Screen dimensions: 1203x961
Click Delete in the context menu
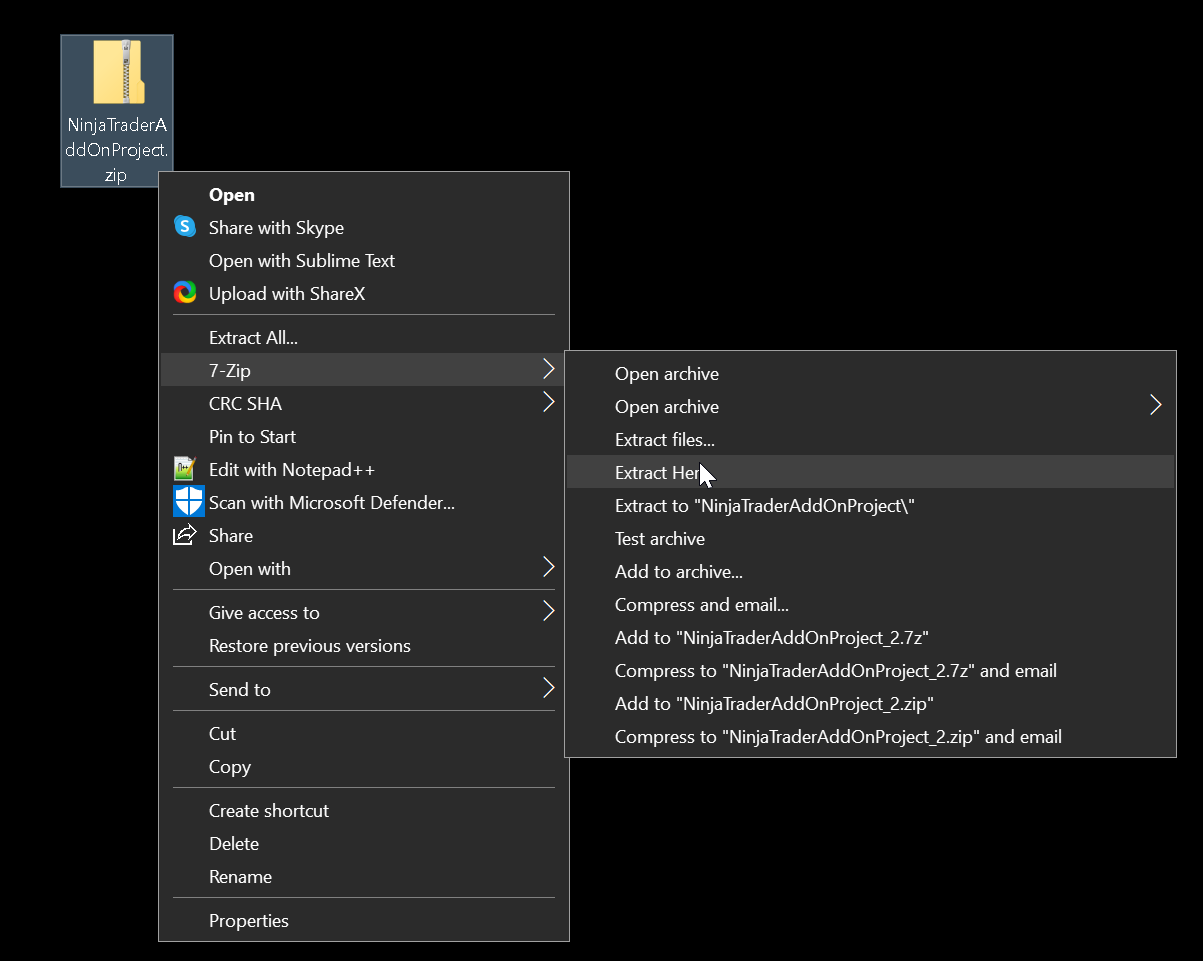click(234, 843)
